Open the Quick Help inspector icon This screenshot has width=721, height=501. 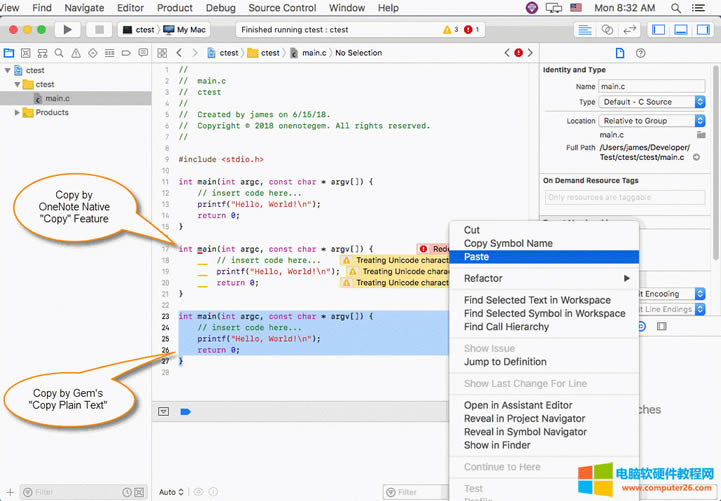pyautogui.click(x=640, y=53)
